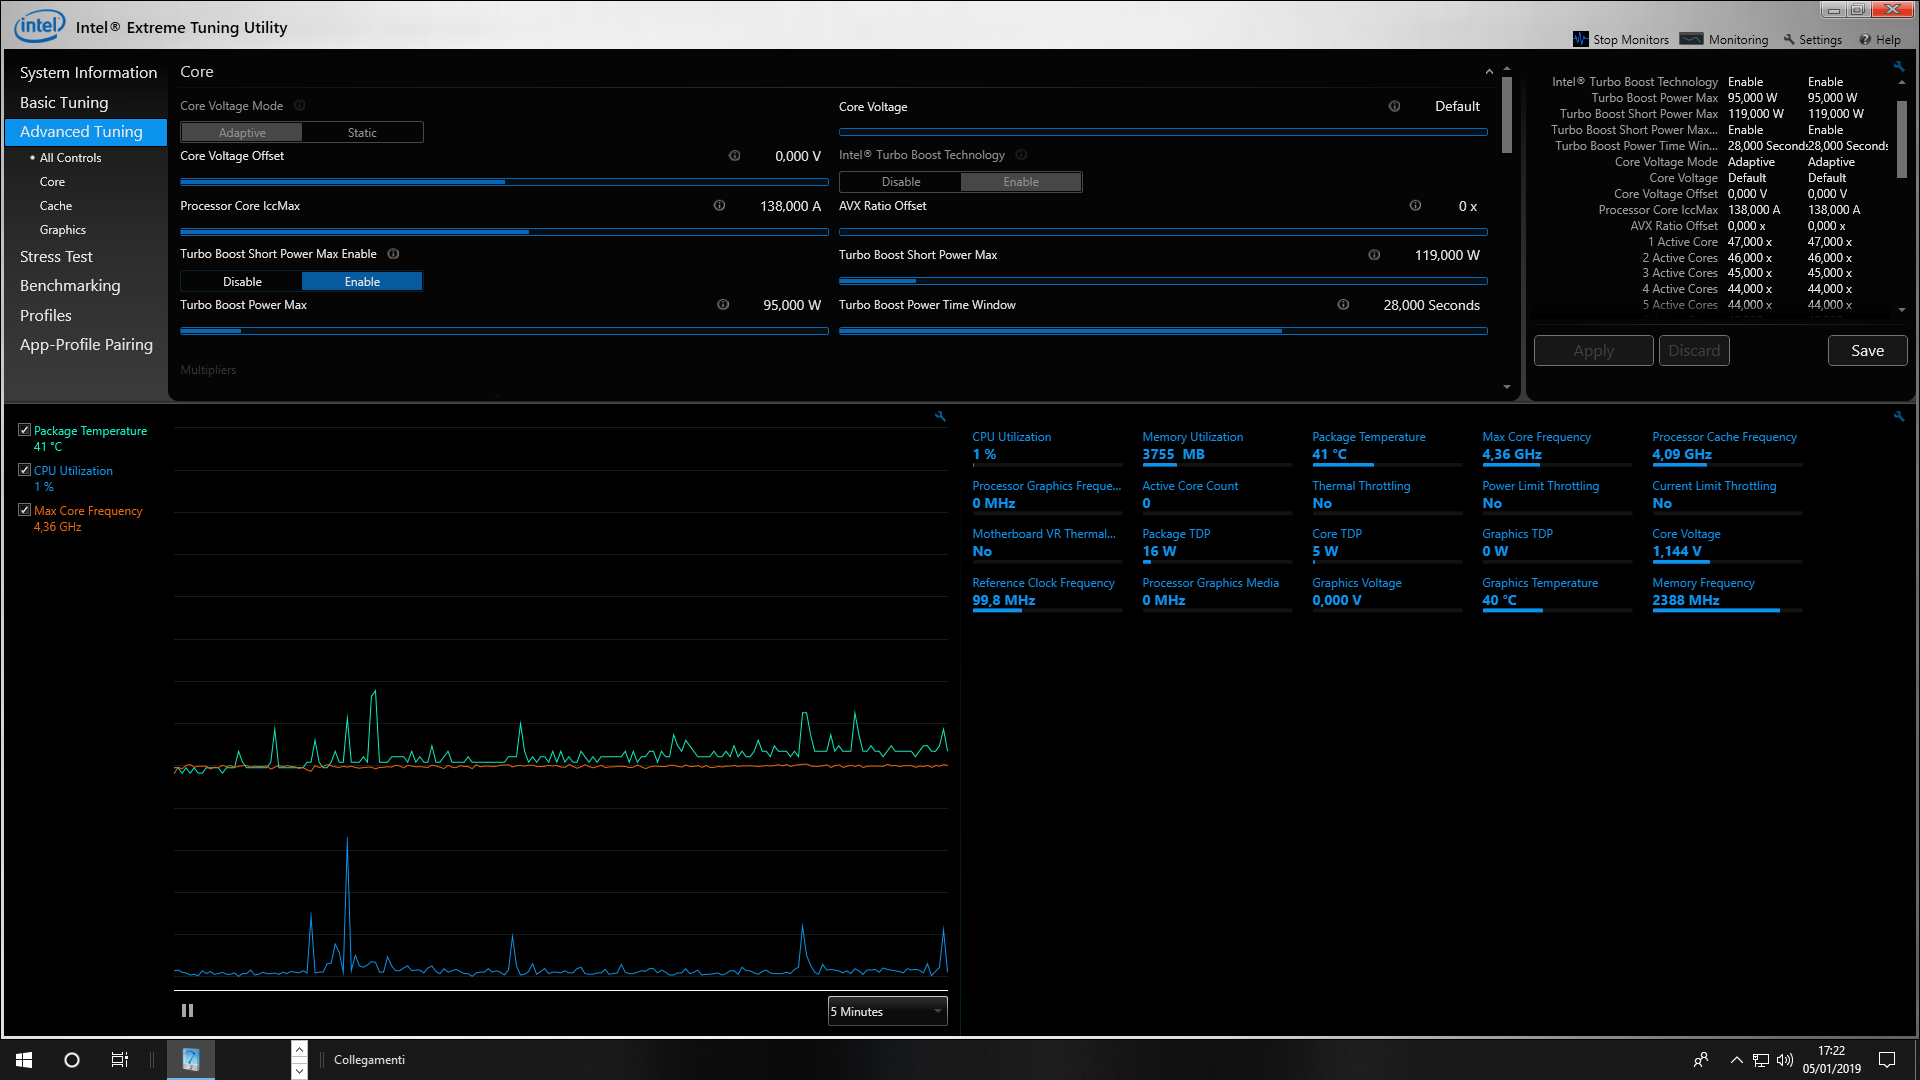Click wrench icon above the monitoring graph
This screenshot has width=1920, height=1080.
click(x=940, y=416)
